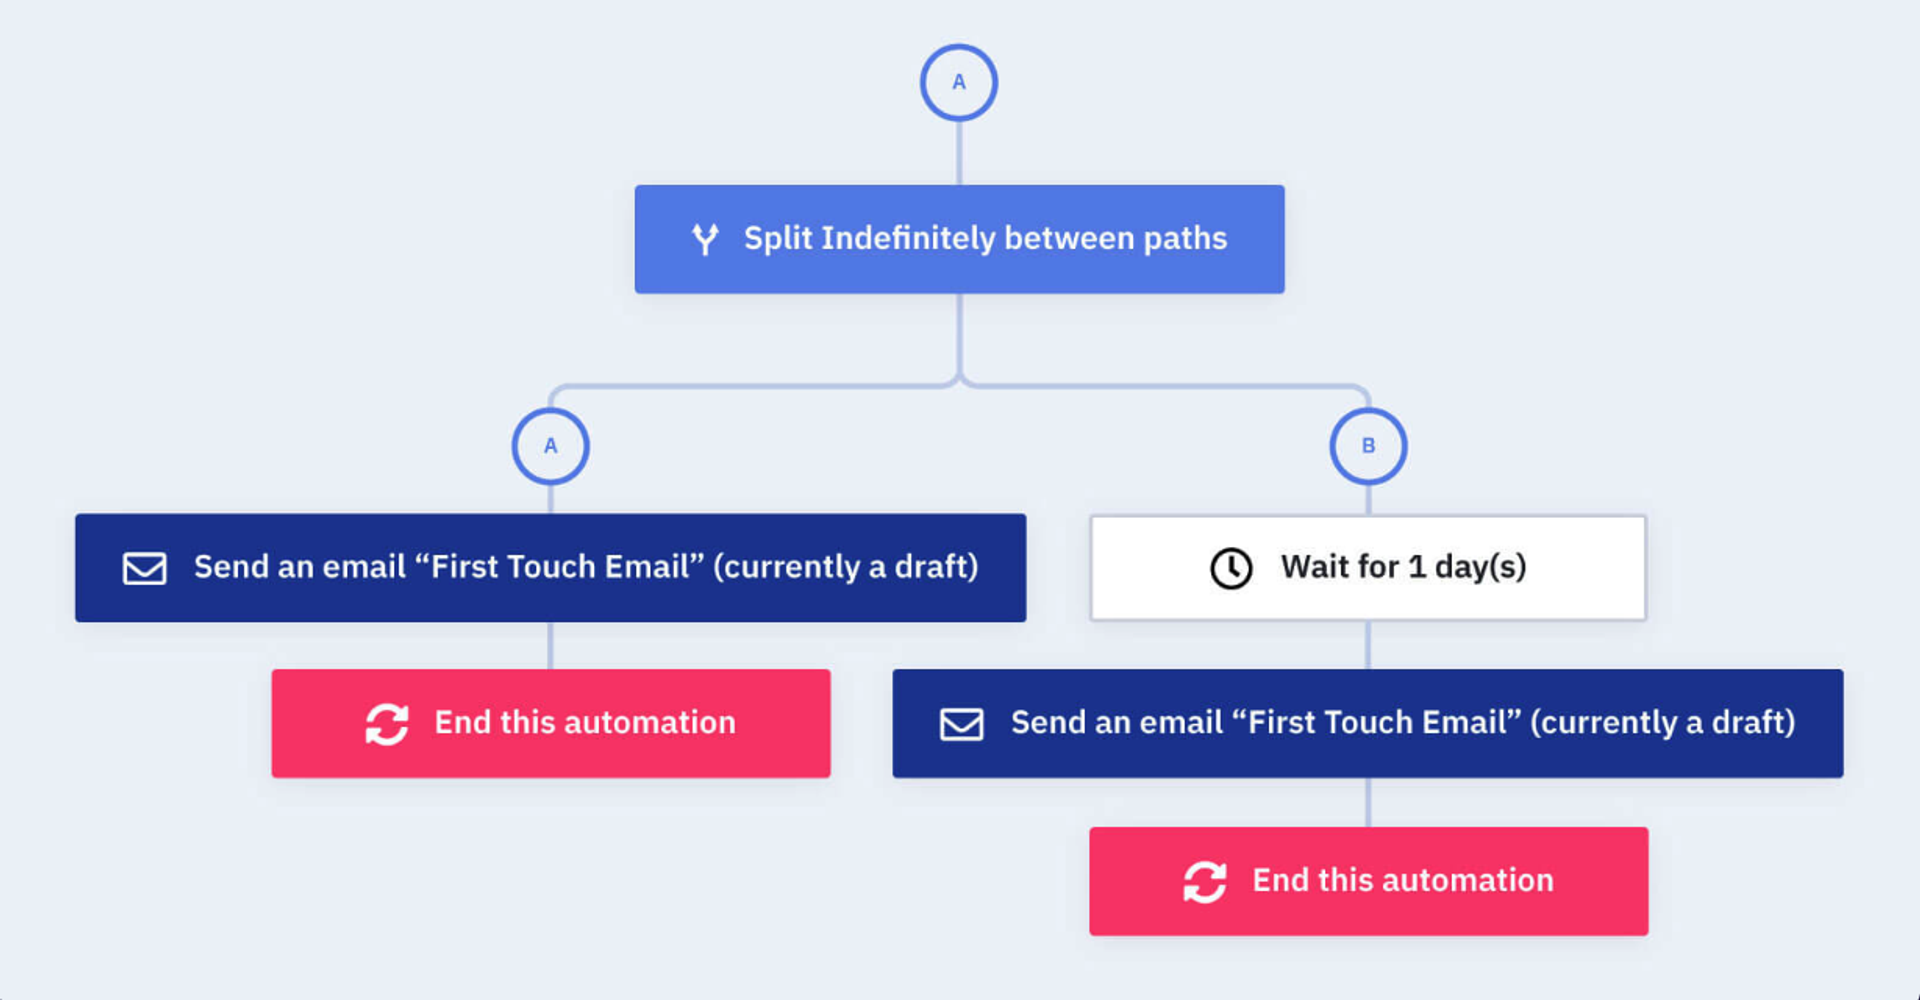This screenshot has width=1920, height=1000.
Task: Select the path B circle node
Action: [x=1368, y=446]
